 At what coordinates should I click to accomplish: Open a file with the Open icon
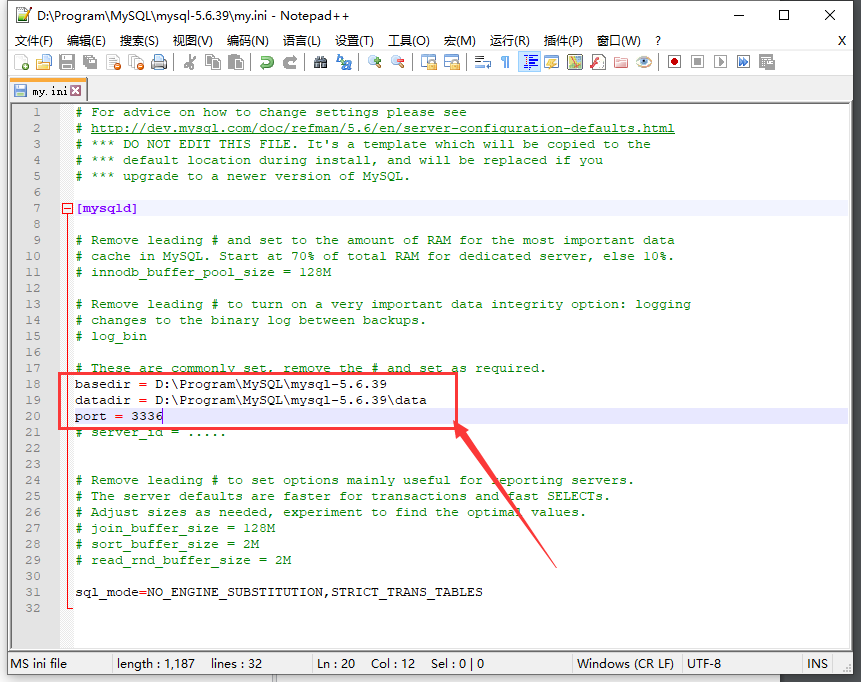tap(44, 62)
